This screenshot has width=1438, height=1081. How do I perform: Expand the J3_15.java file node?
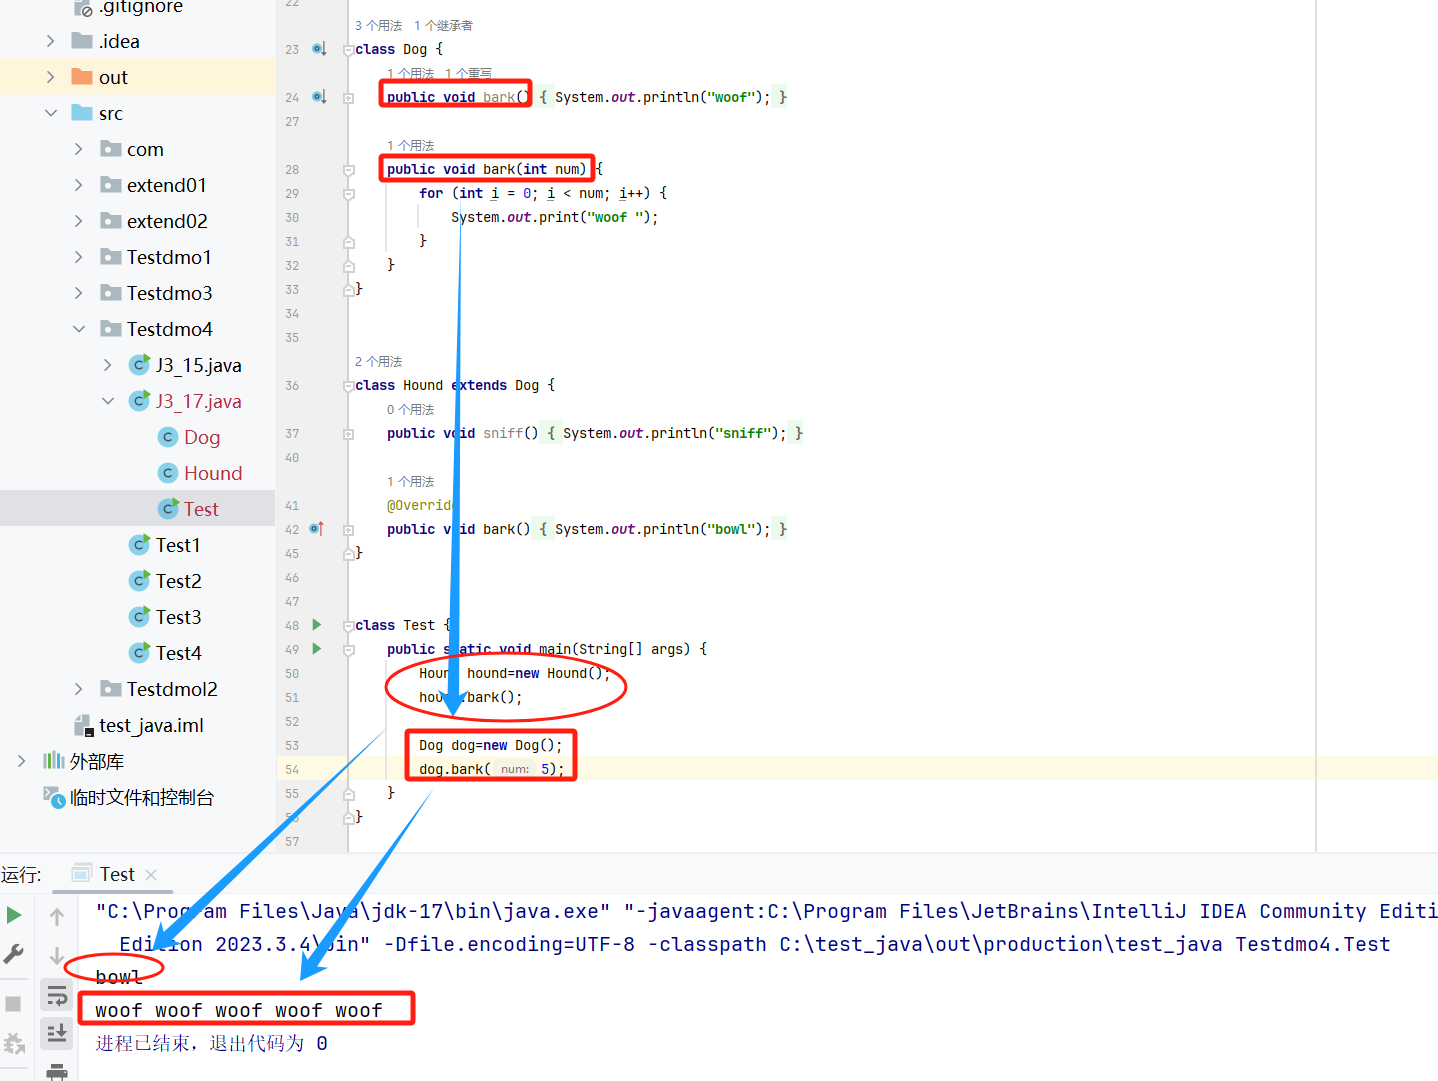point(108,365)
